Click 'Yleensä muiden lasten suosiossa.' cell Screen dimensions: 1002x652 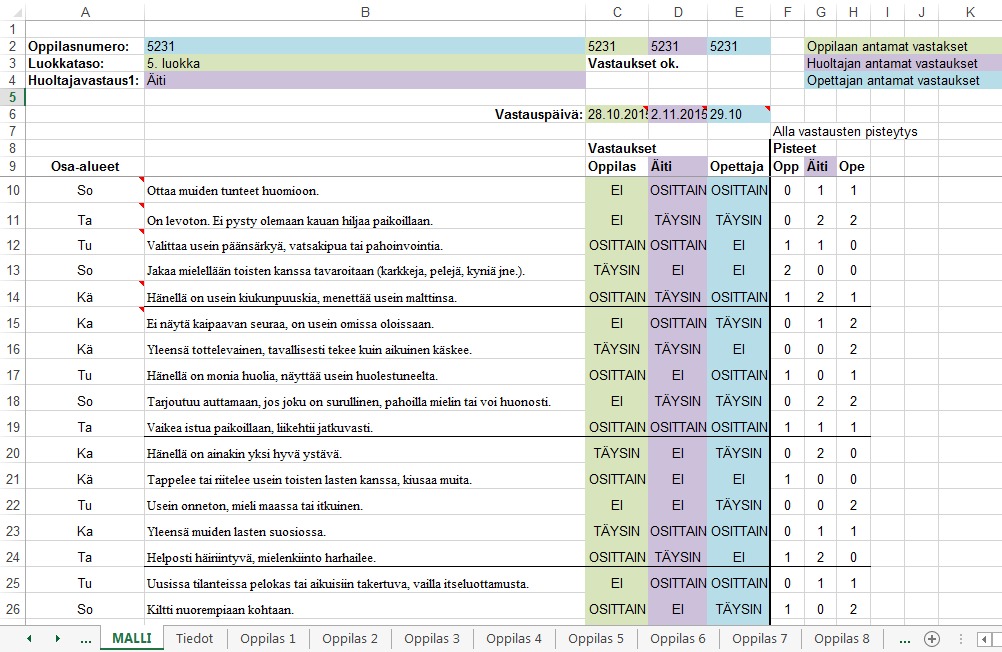(365, 531)
